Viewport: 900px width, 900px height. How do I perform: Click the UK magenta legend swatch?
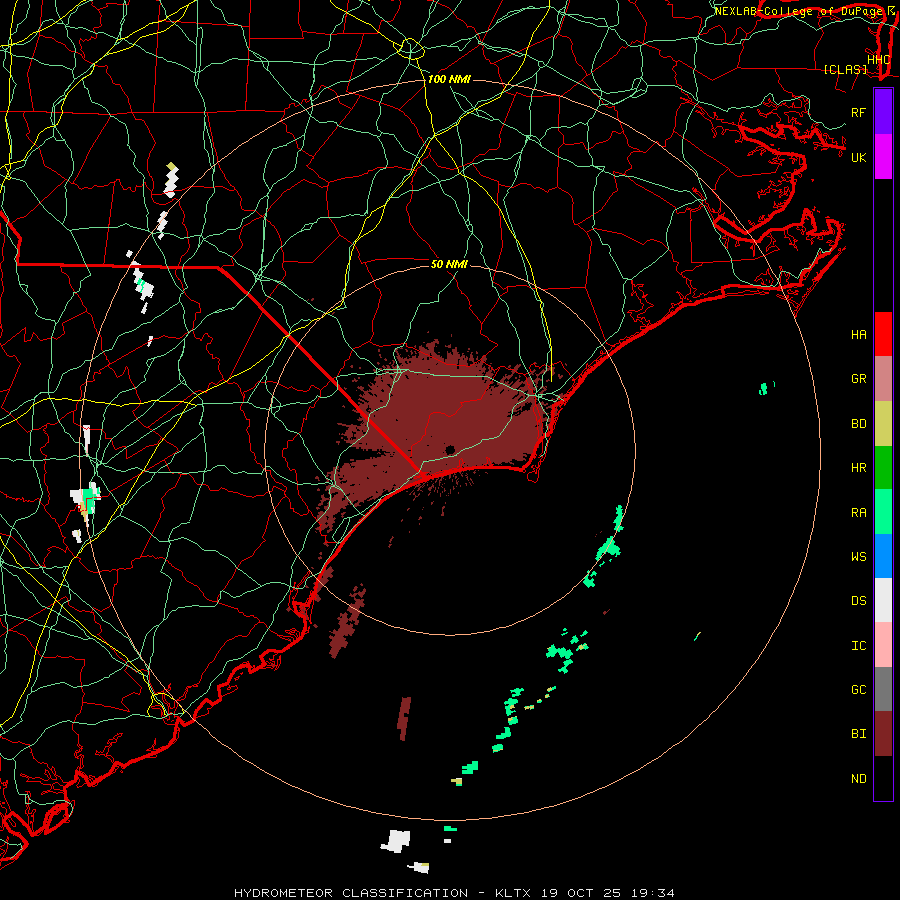883,157
